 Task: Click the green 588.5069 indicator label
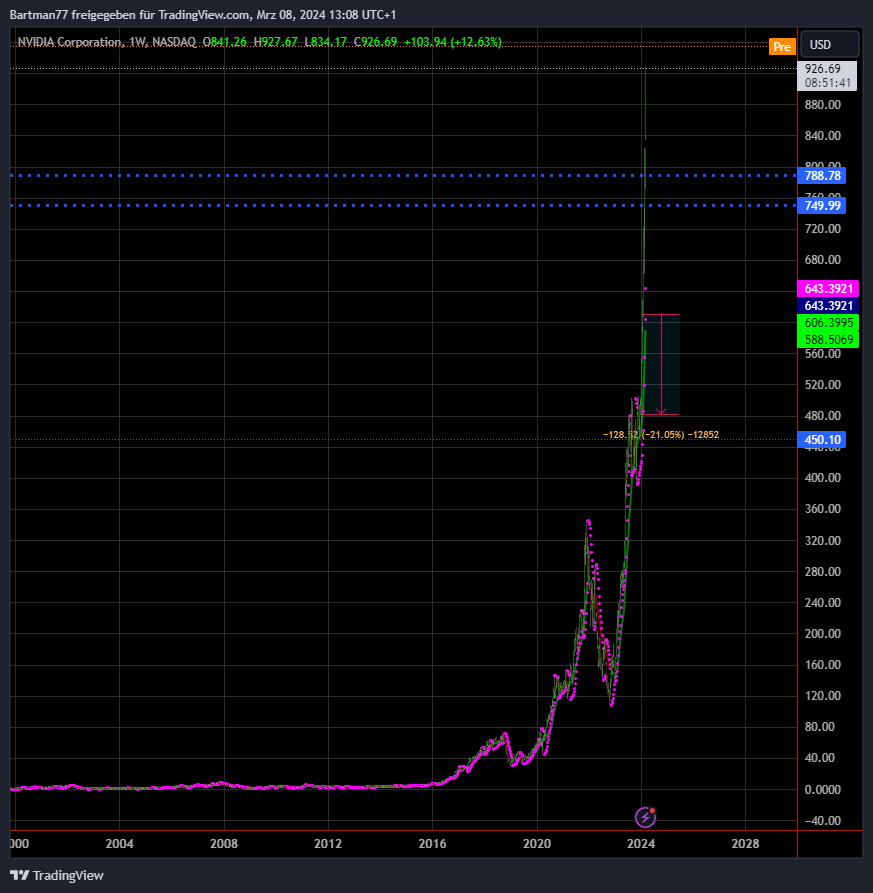[828, 340]
